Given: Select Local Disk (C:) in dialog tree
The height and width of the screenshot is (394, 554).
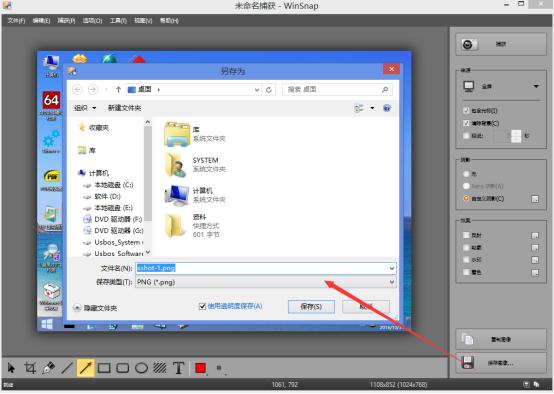Looking at the screenshot, I should [x=109, y=185].
